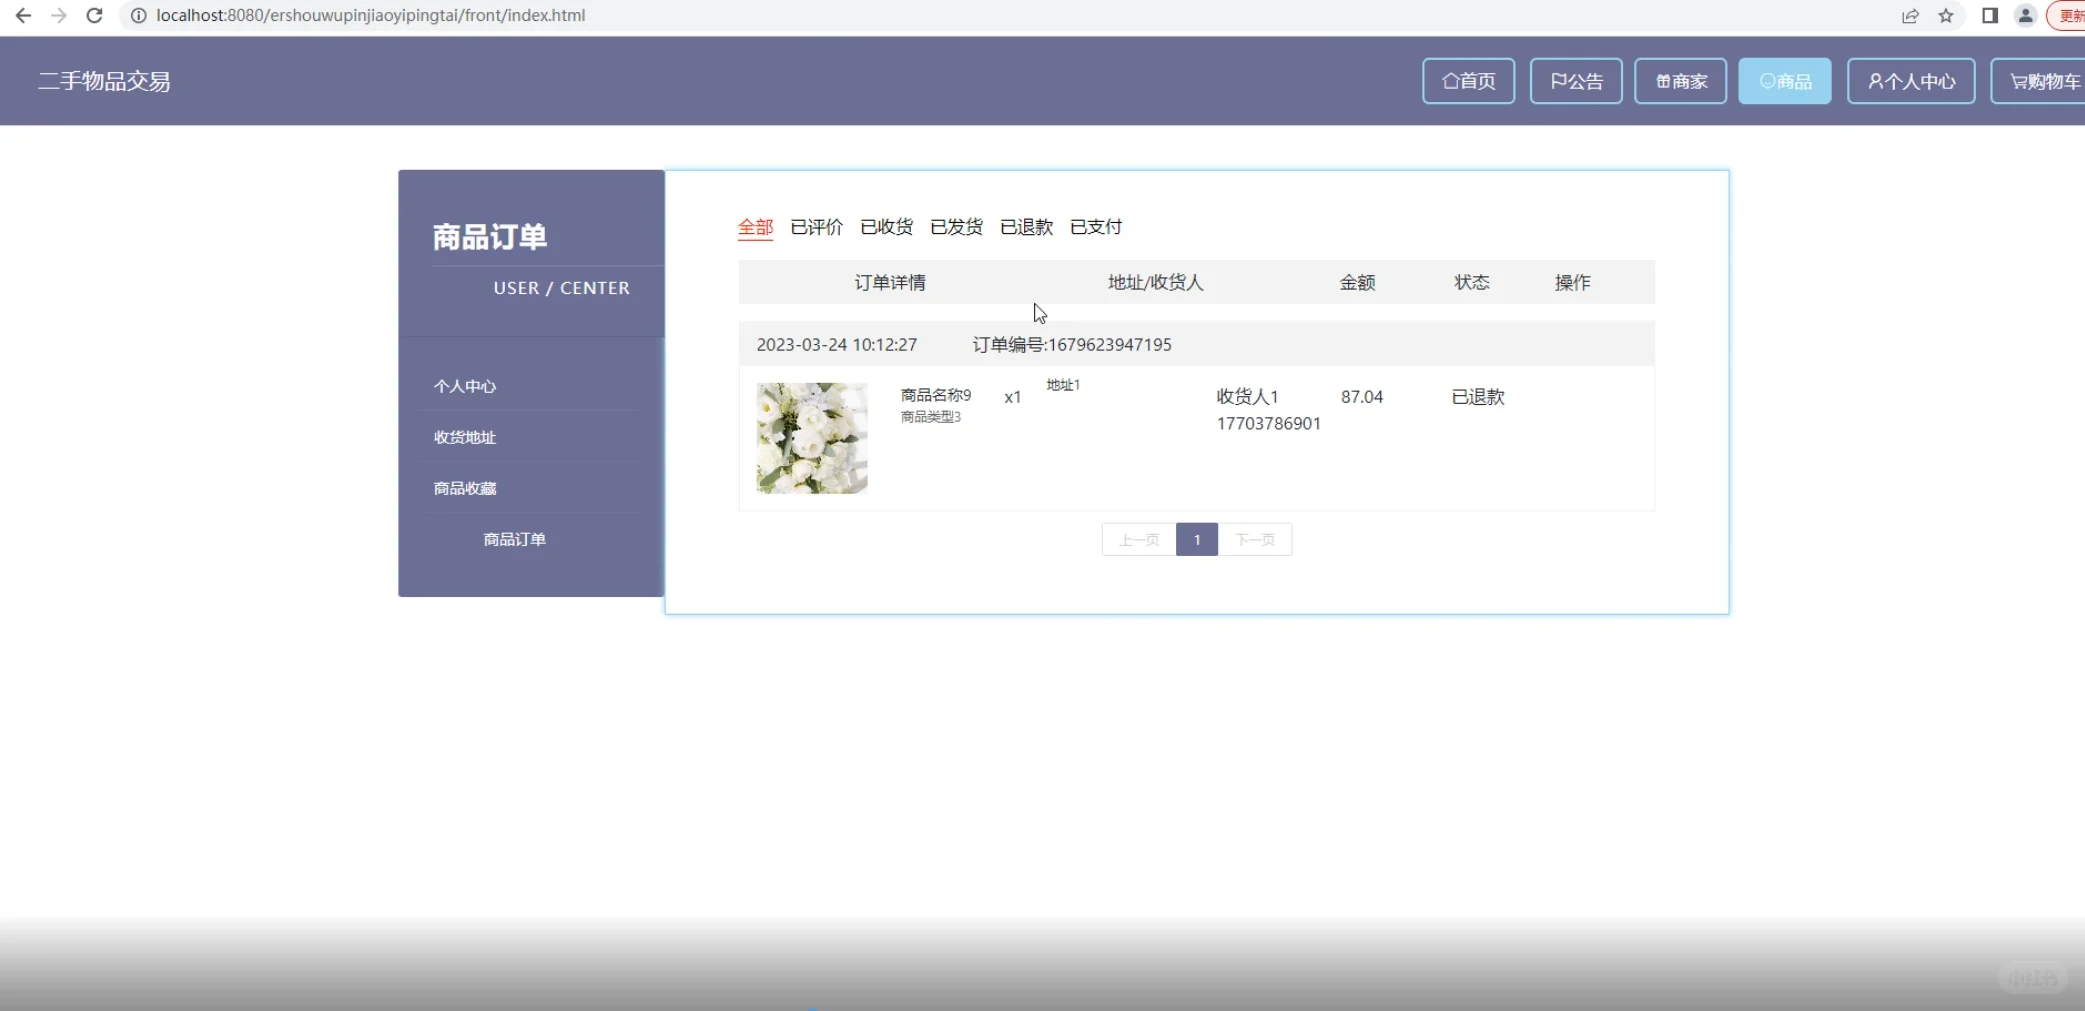This screenshot has height=1011, width=2085.
Task: Open 商品收藏 from the sidebar
Action: [464, 488]
